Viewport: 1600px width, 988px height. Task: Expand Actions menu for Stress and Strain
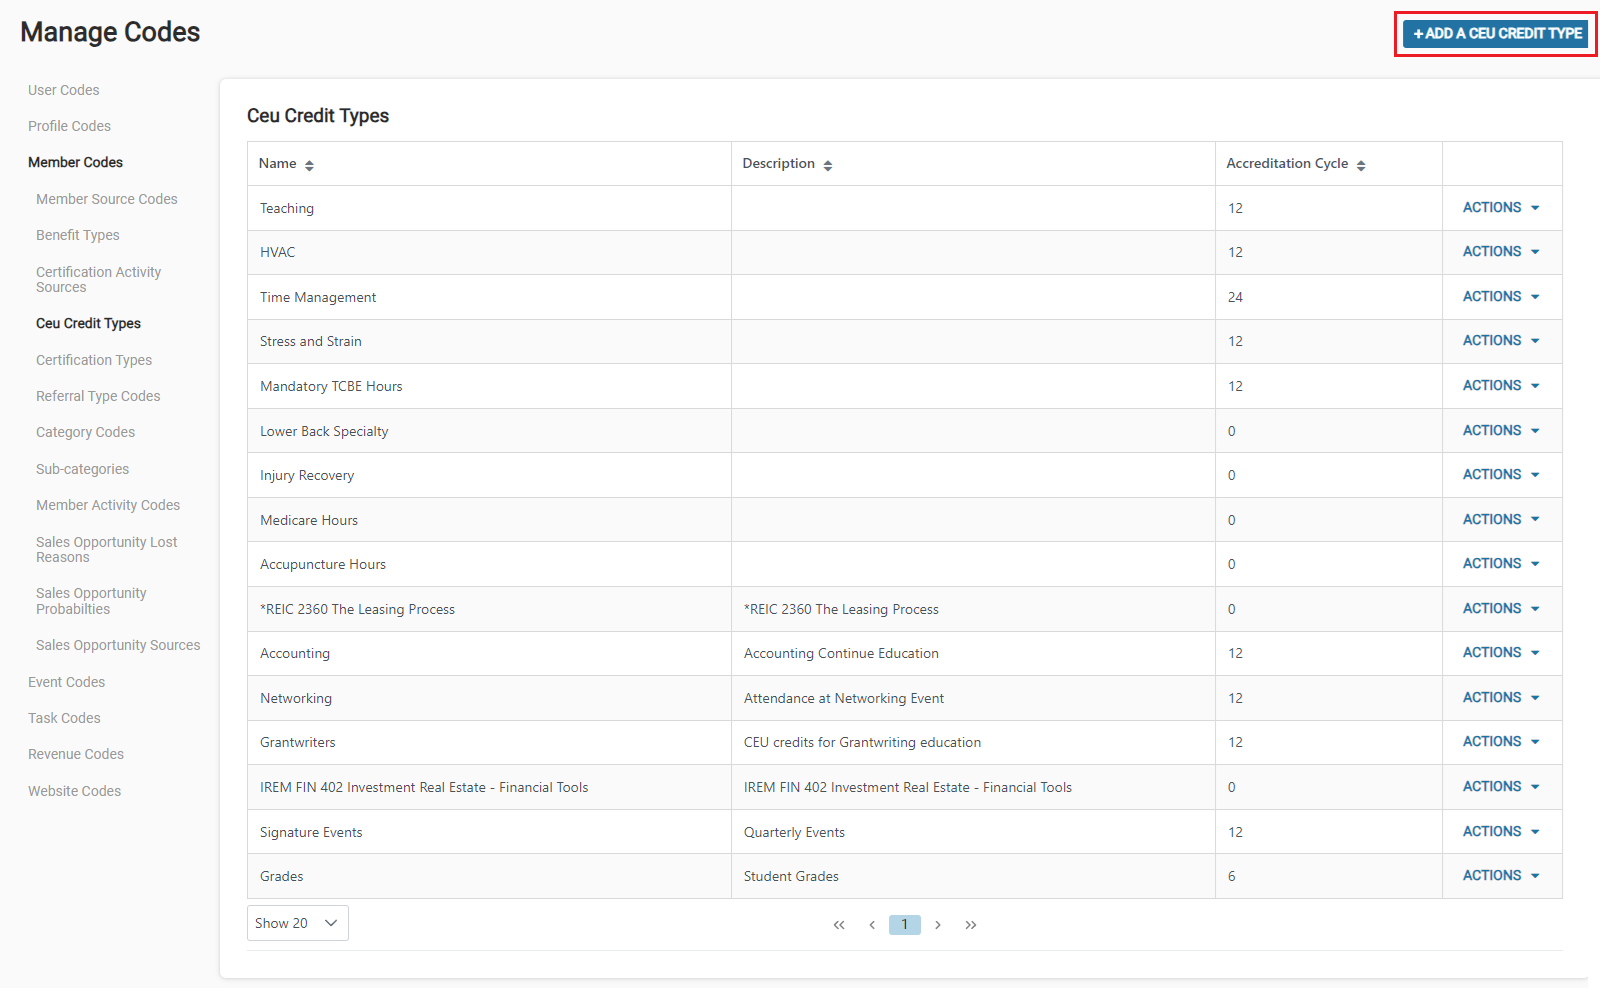click(x=1501, y=341)
